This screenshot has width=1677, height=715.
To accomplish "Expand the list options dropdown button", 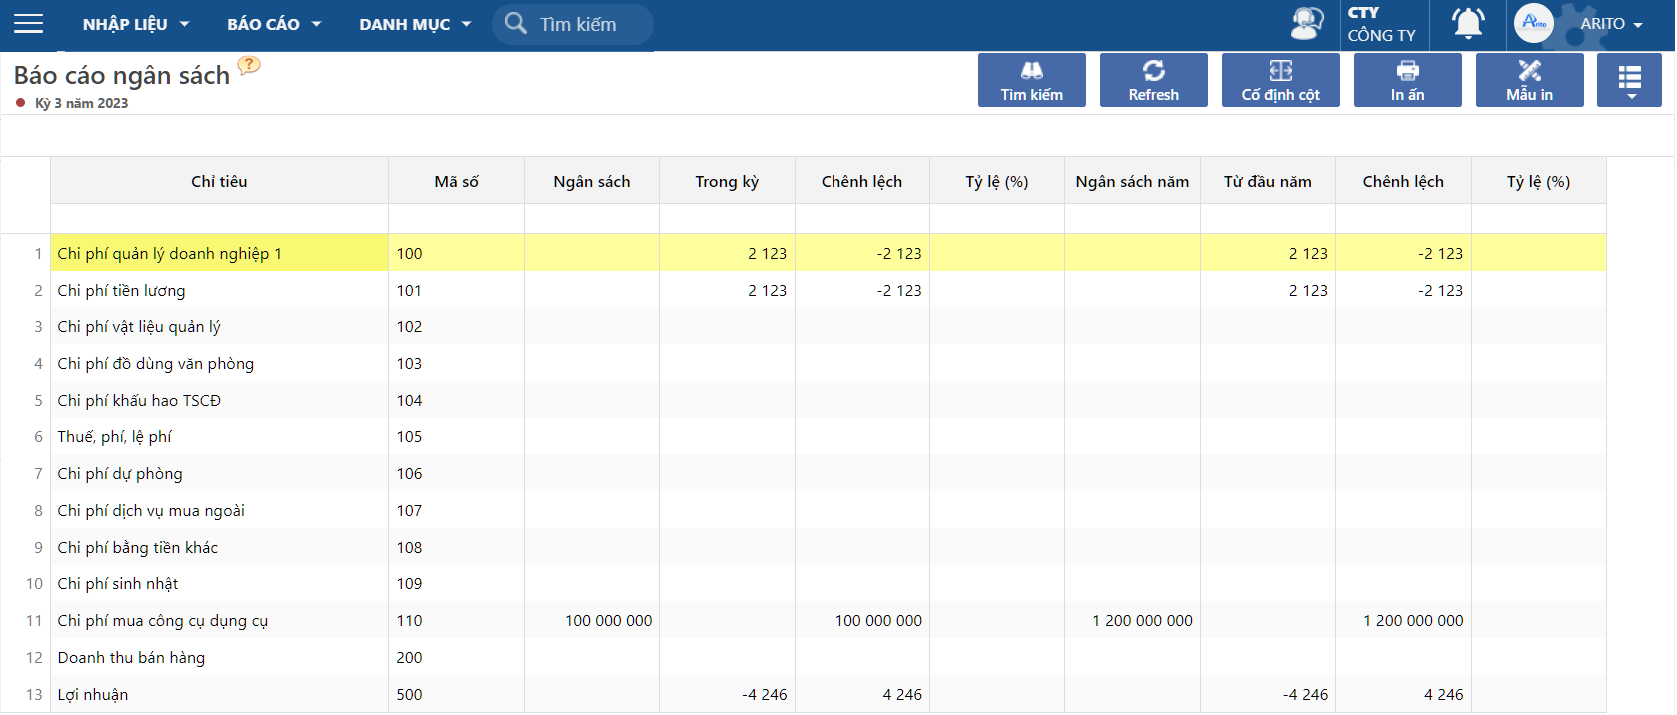I will coord(1629,80).
